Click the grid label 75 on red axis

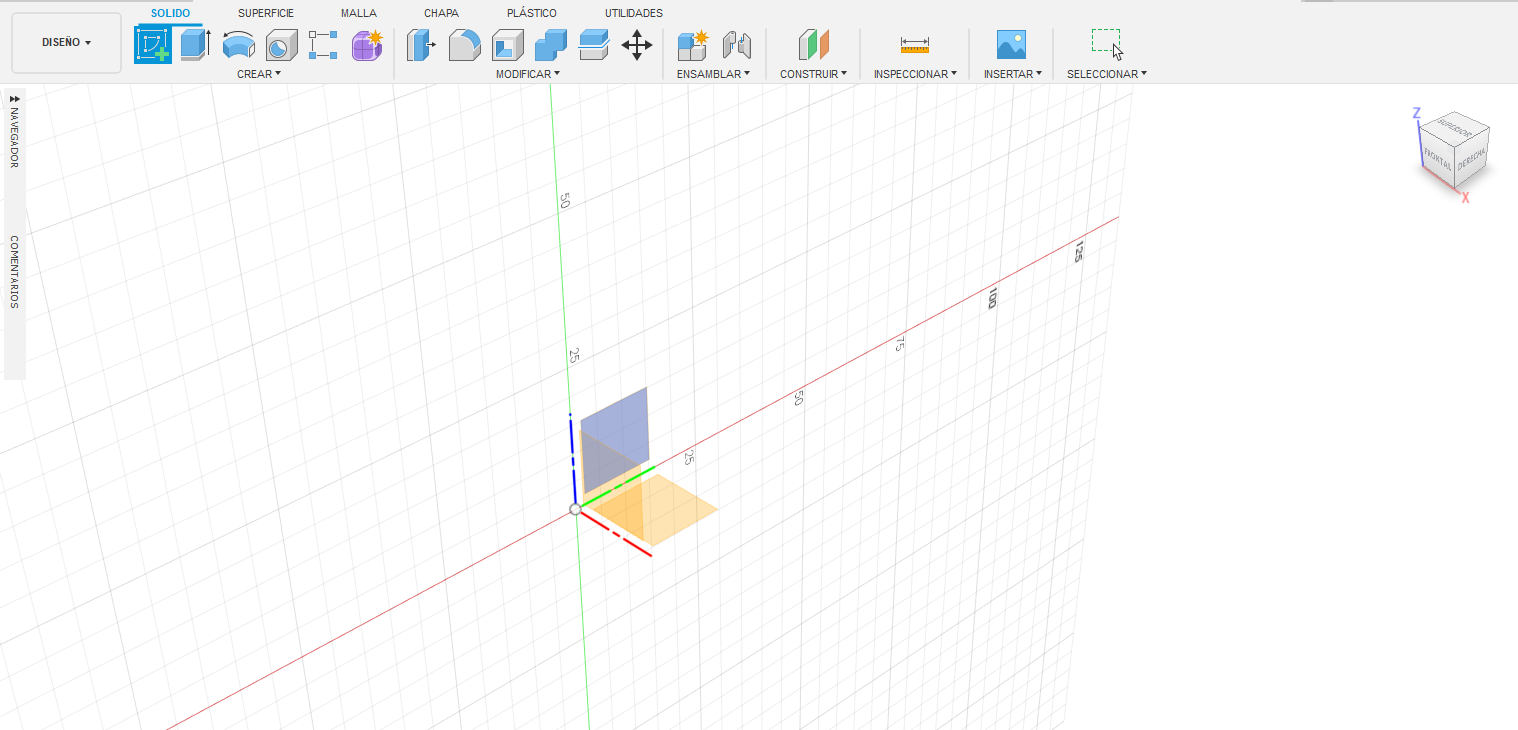(x=900, y=344)
